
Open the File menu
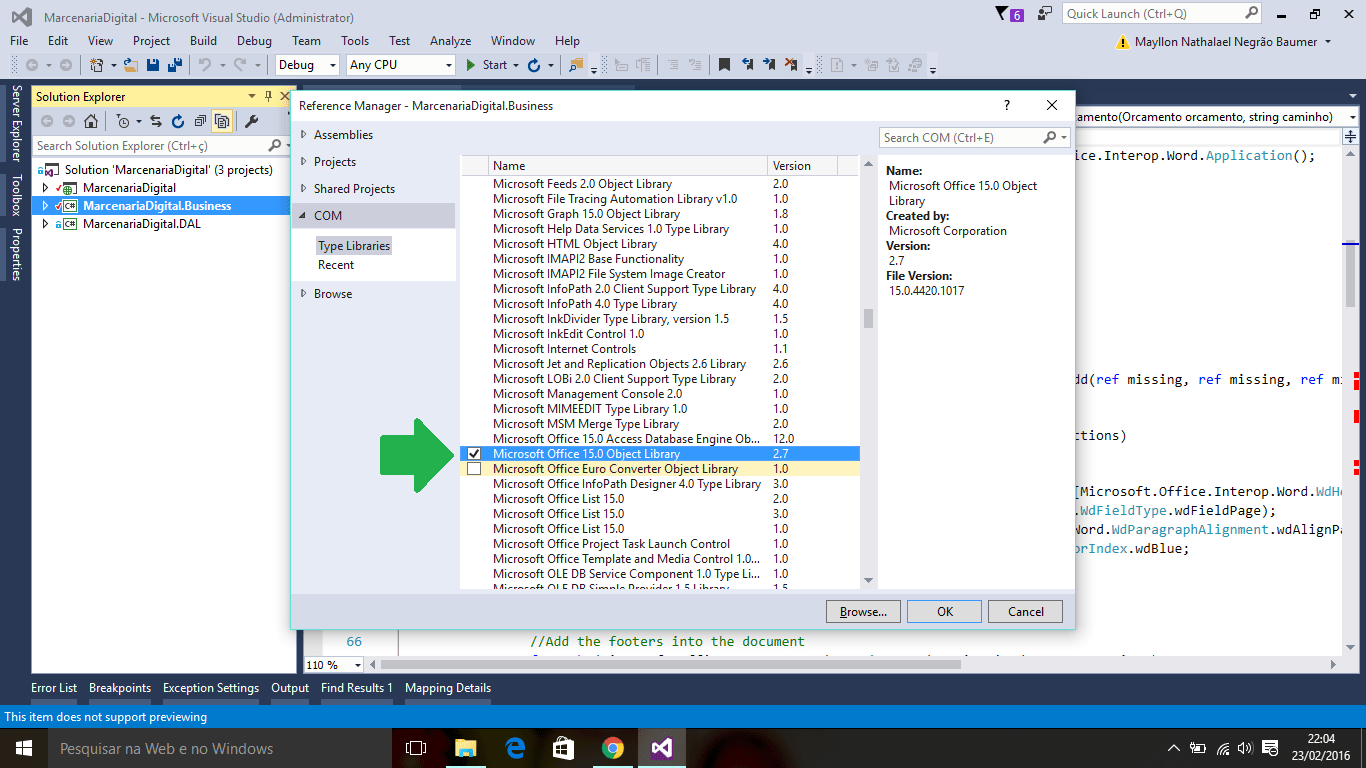pyautogui.click(x=19, y=41)
